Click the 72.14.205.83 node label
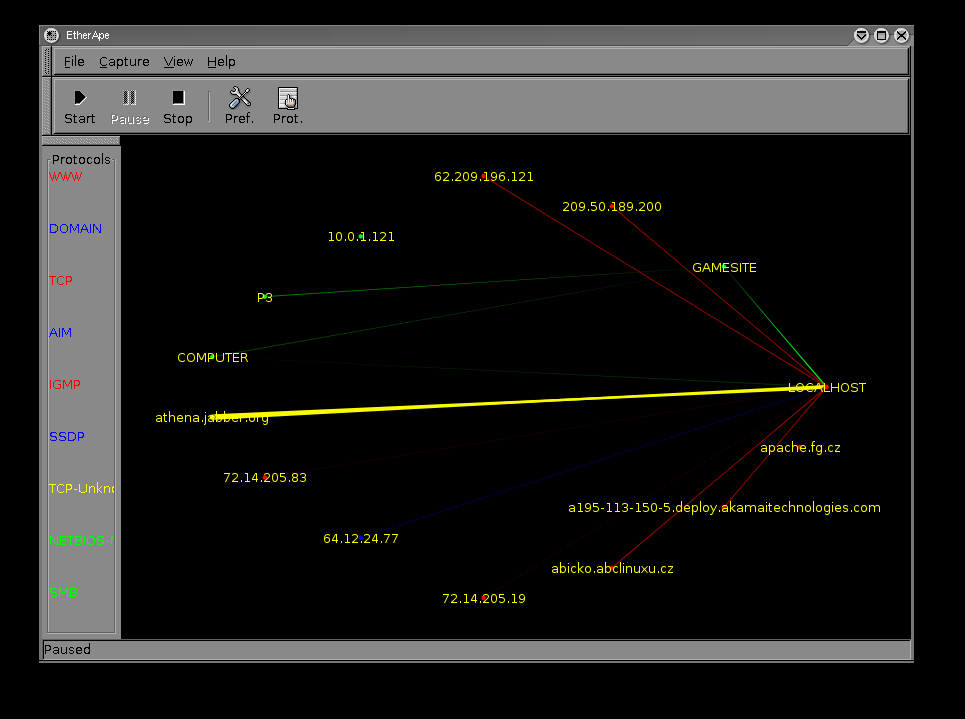The image size is (965, 719). pyautogui.click(x=265, y=478)
